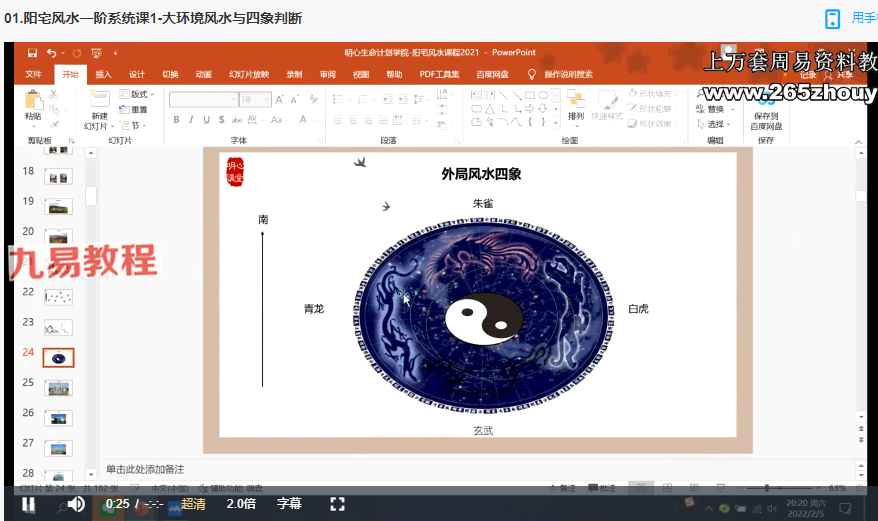Toggle subtitles with 字幕 button
This screenshot has width=878, height=521.
pos(289,504)
